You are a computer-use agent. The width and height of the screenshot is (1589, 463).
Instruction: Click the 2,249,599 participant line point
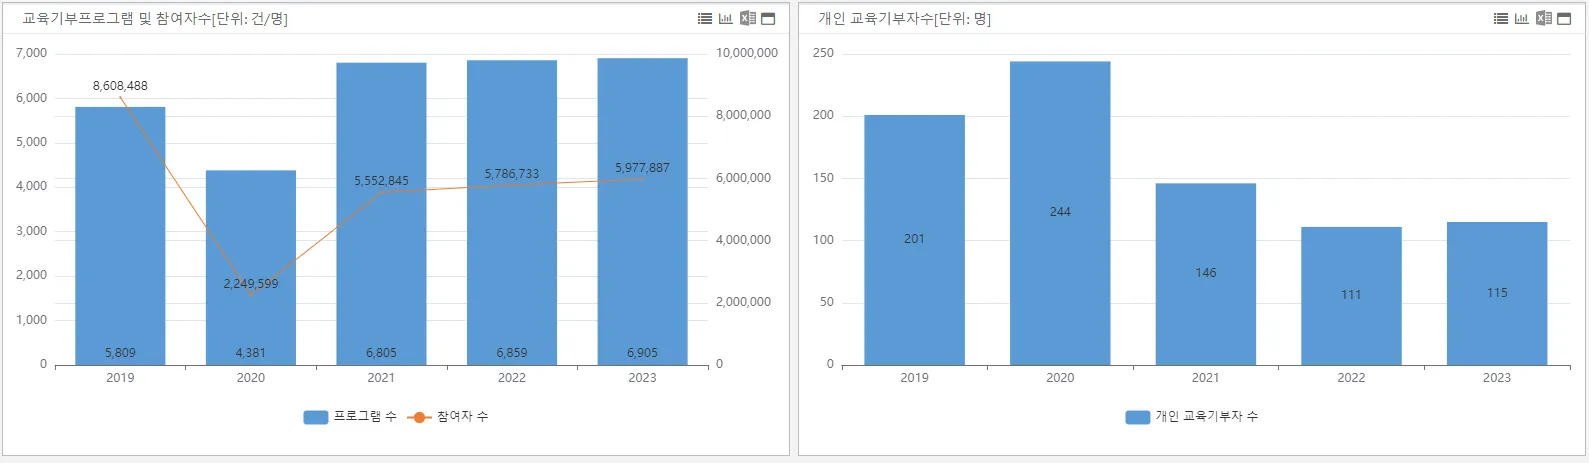pyautogui.click(x=250, y=295)
